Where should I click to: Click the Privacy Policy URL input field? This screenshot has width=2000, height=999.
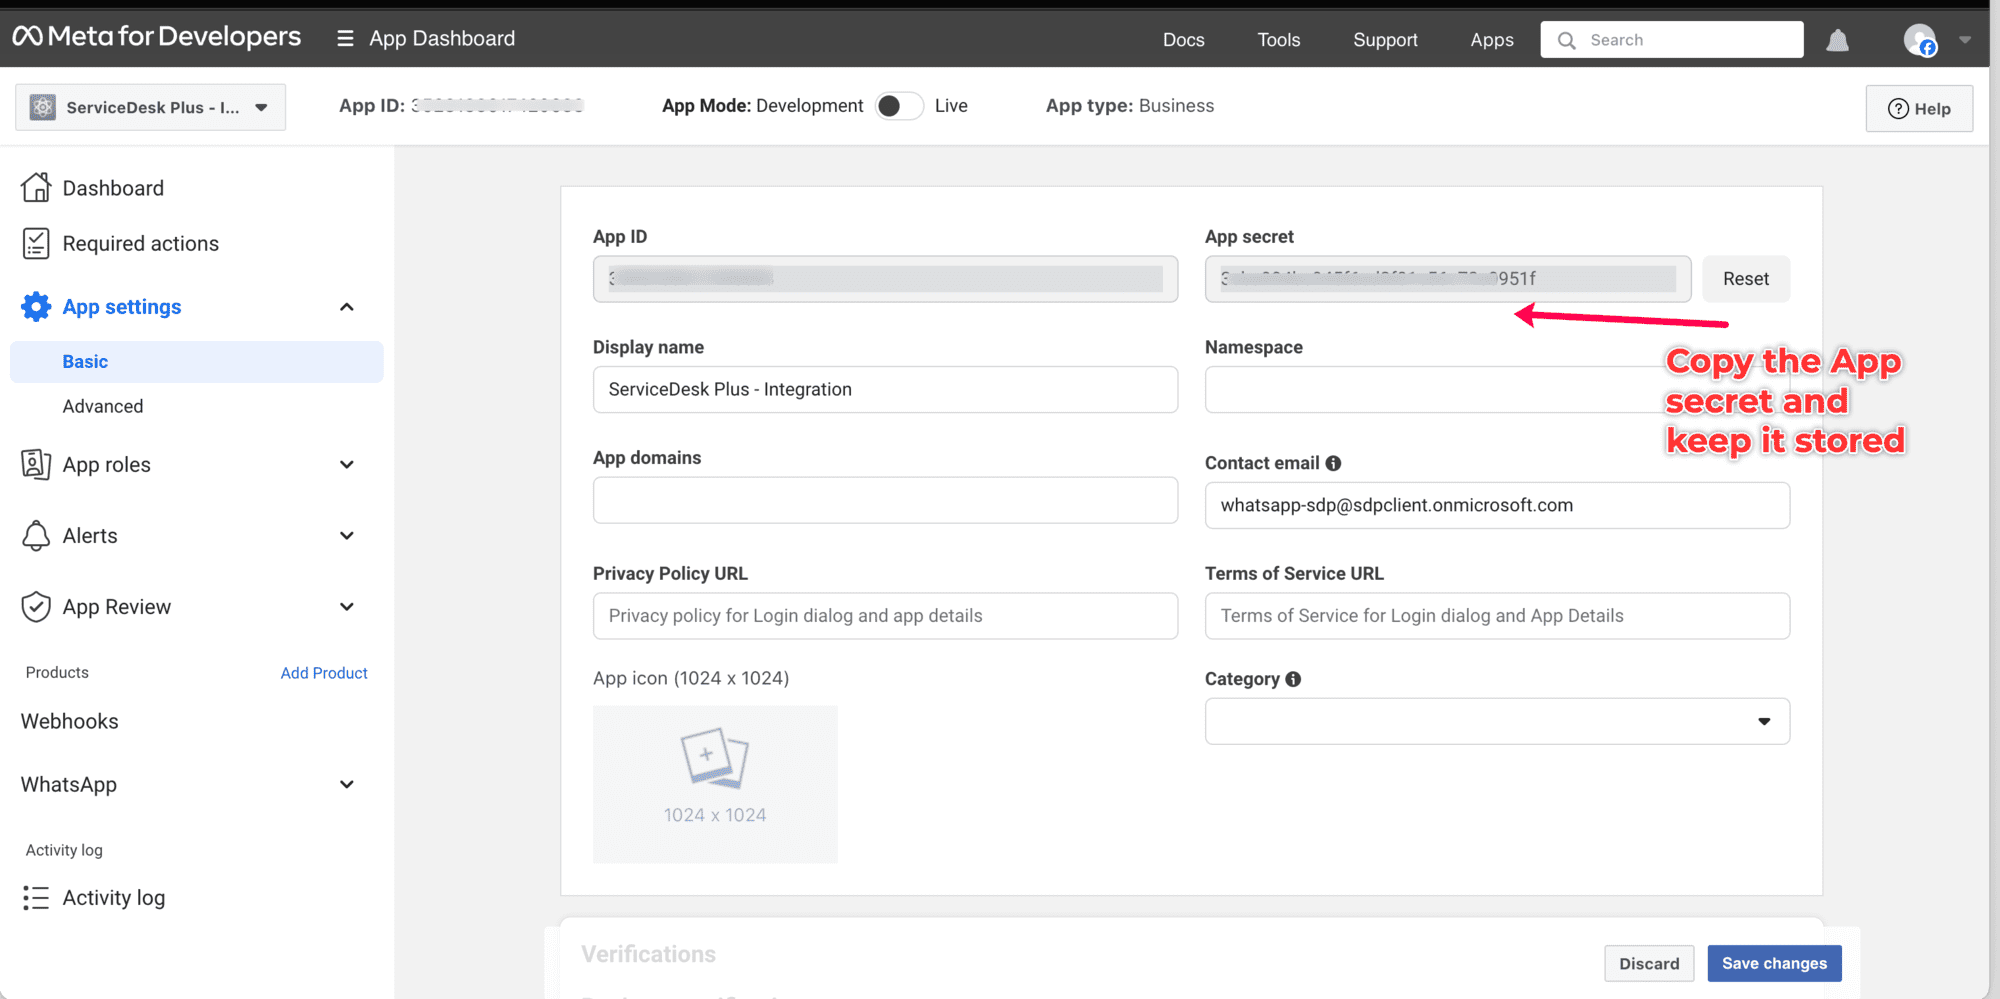pos(884,616)
